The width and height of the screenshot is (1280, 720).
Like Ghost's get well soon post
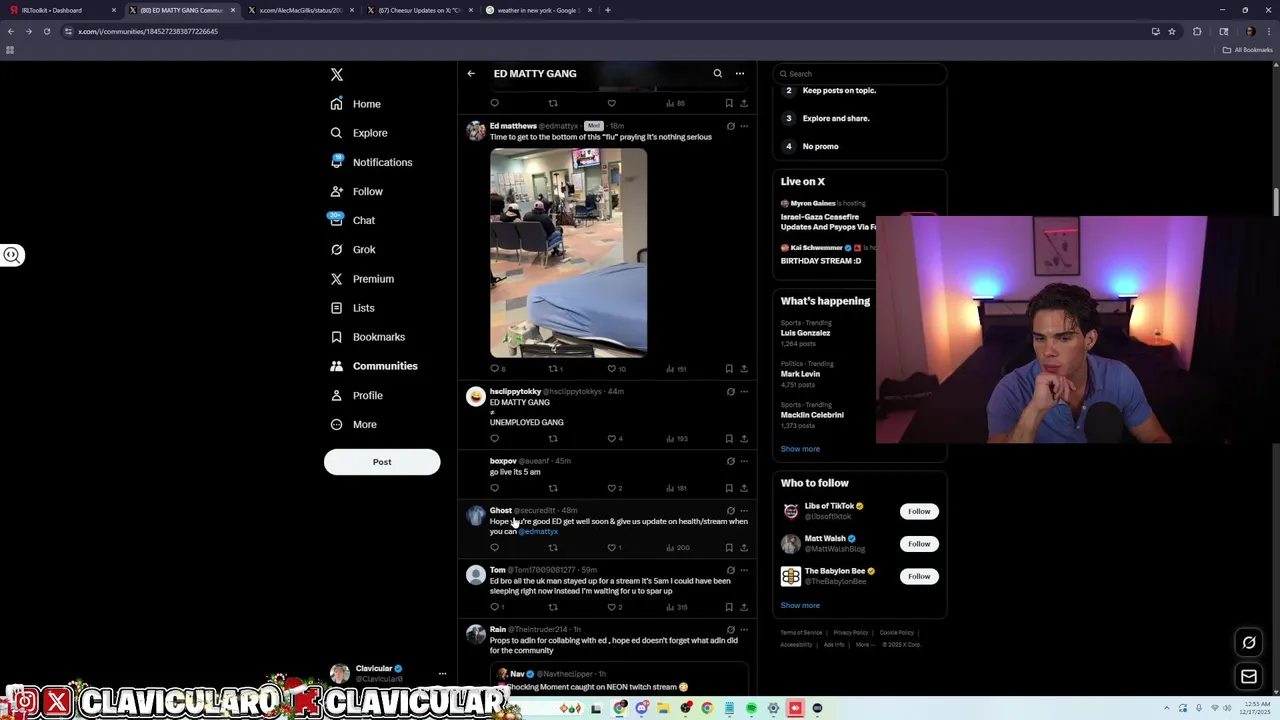(612, 548)
